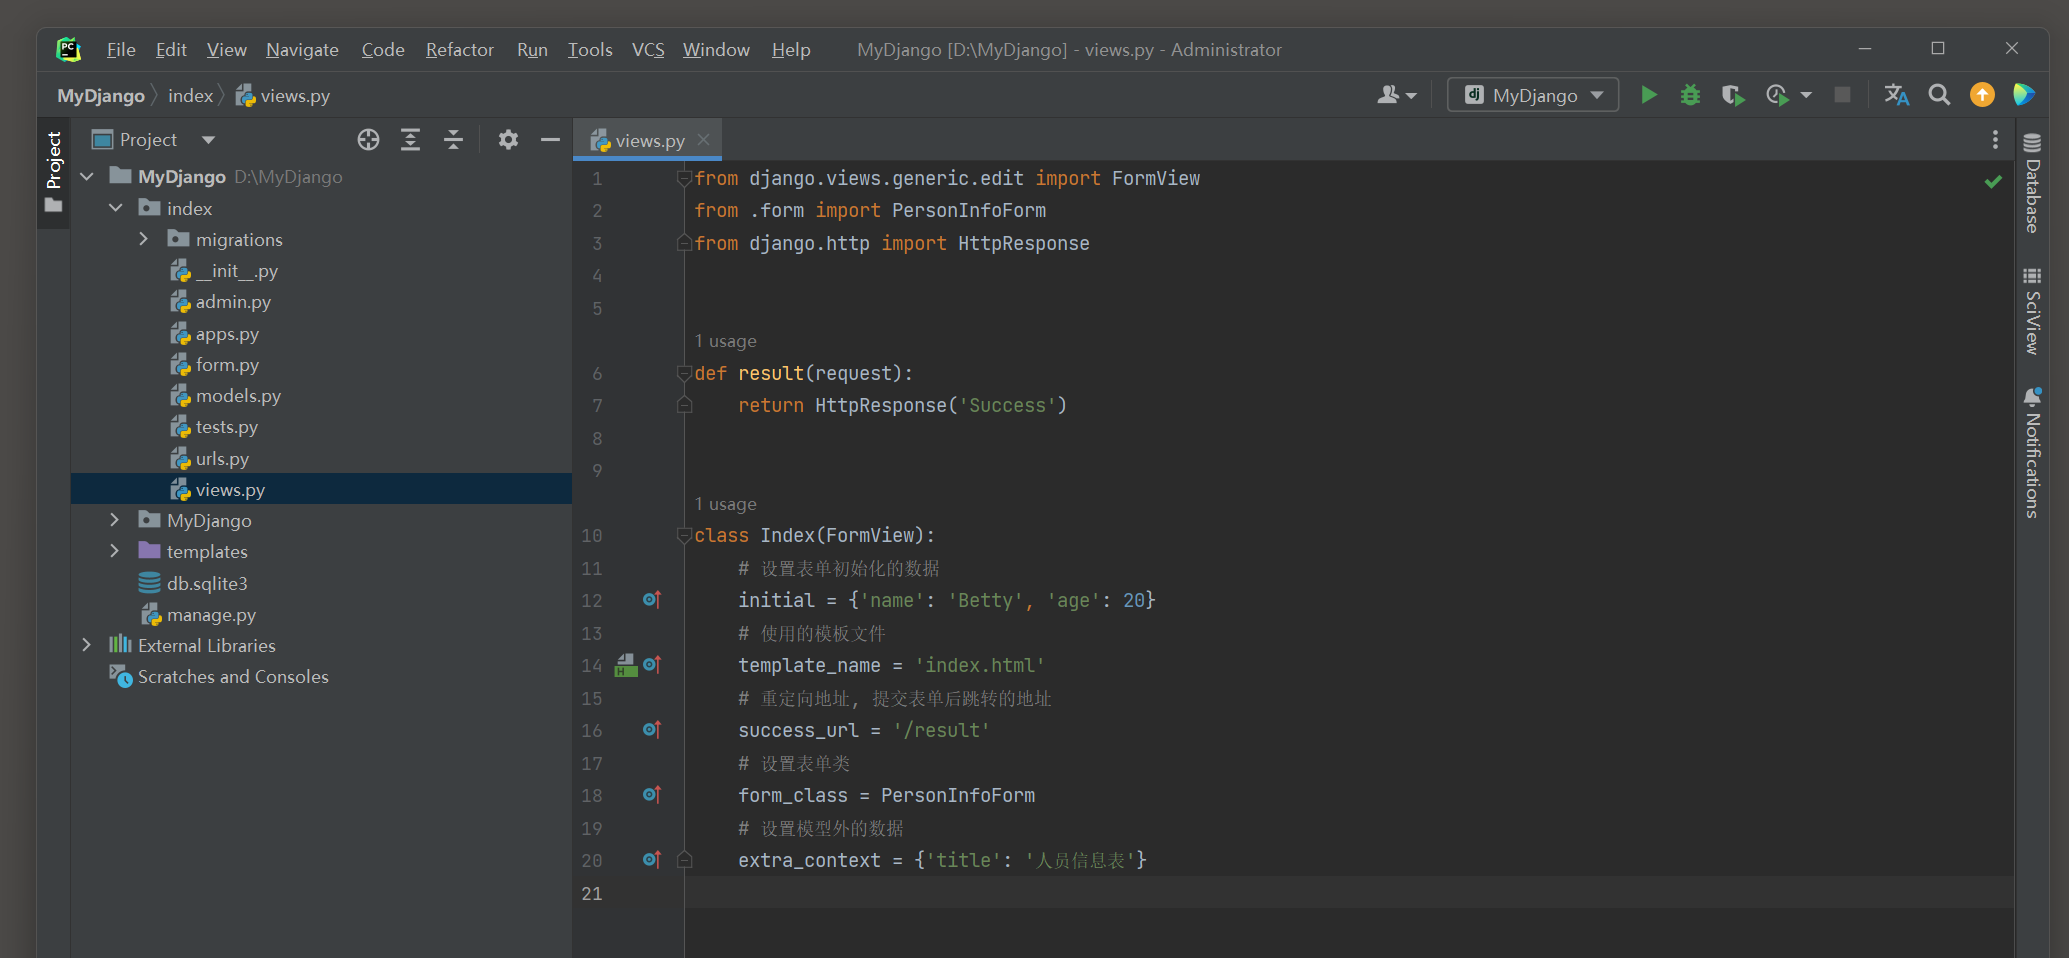Open Scratches and Consoles node
The height and width of the screenshot is (958, 2069).
coord(232,677)
